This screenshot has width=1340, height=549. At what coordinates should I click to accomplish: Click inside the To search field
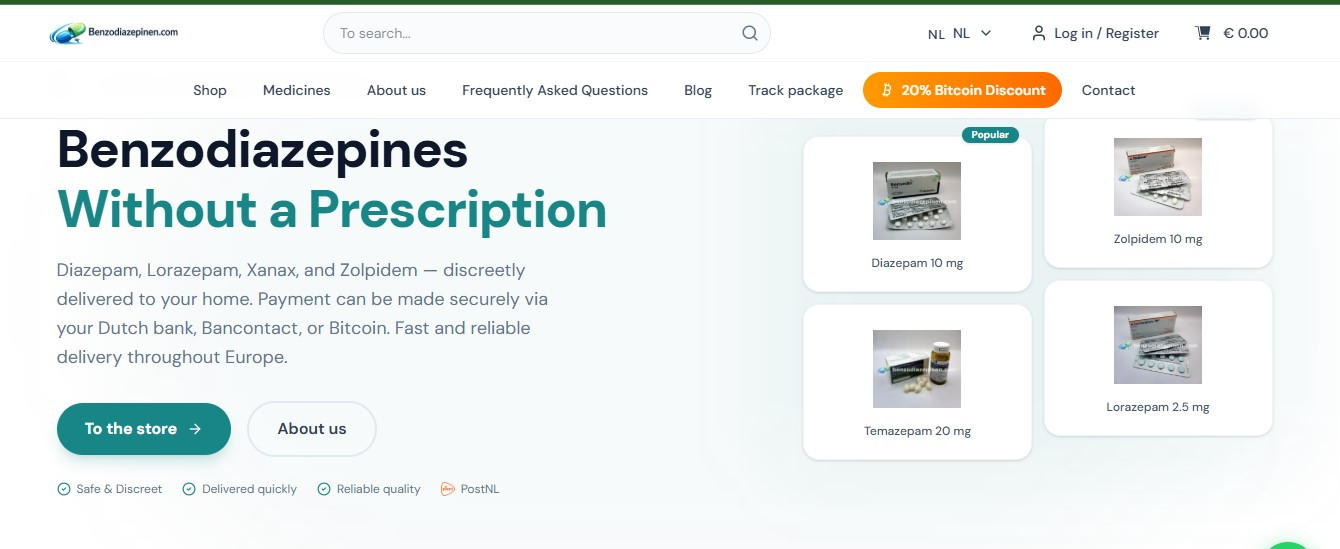coord(547,33)
